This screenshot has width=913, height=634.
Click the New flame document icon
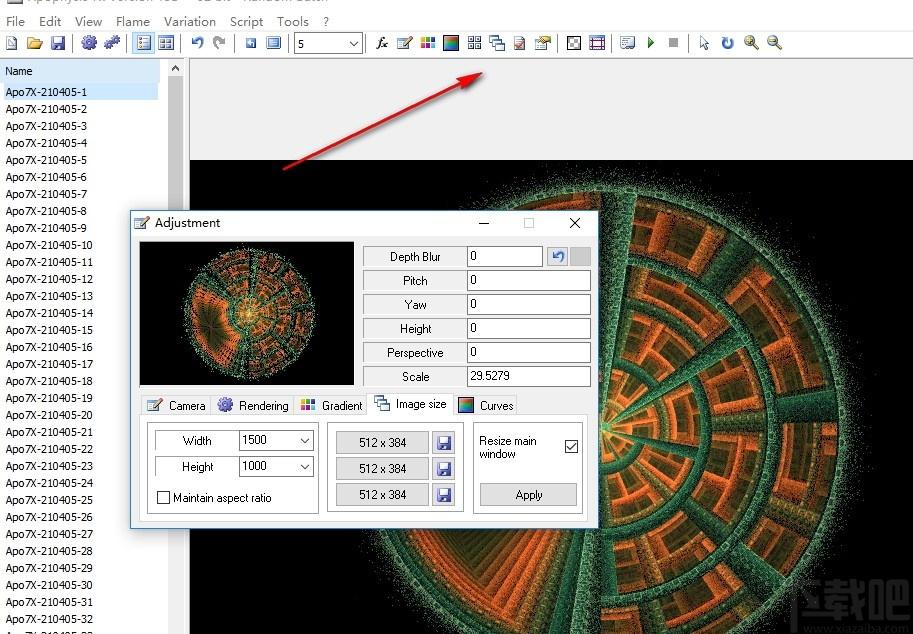tap(12, 43)
